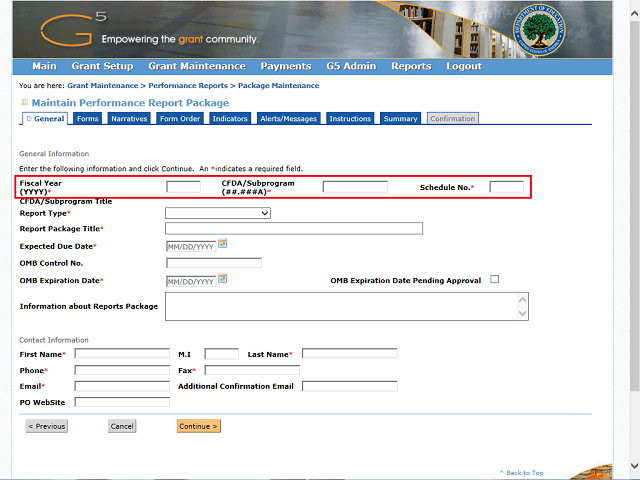Click the OMB Control No. field

click(x=214, y=263)
